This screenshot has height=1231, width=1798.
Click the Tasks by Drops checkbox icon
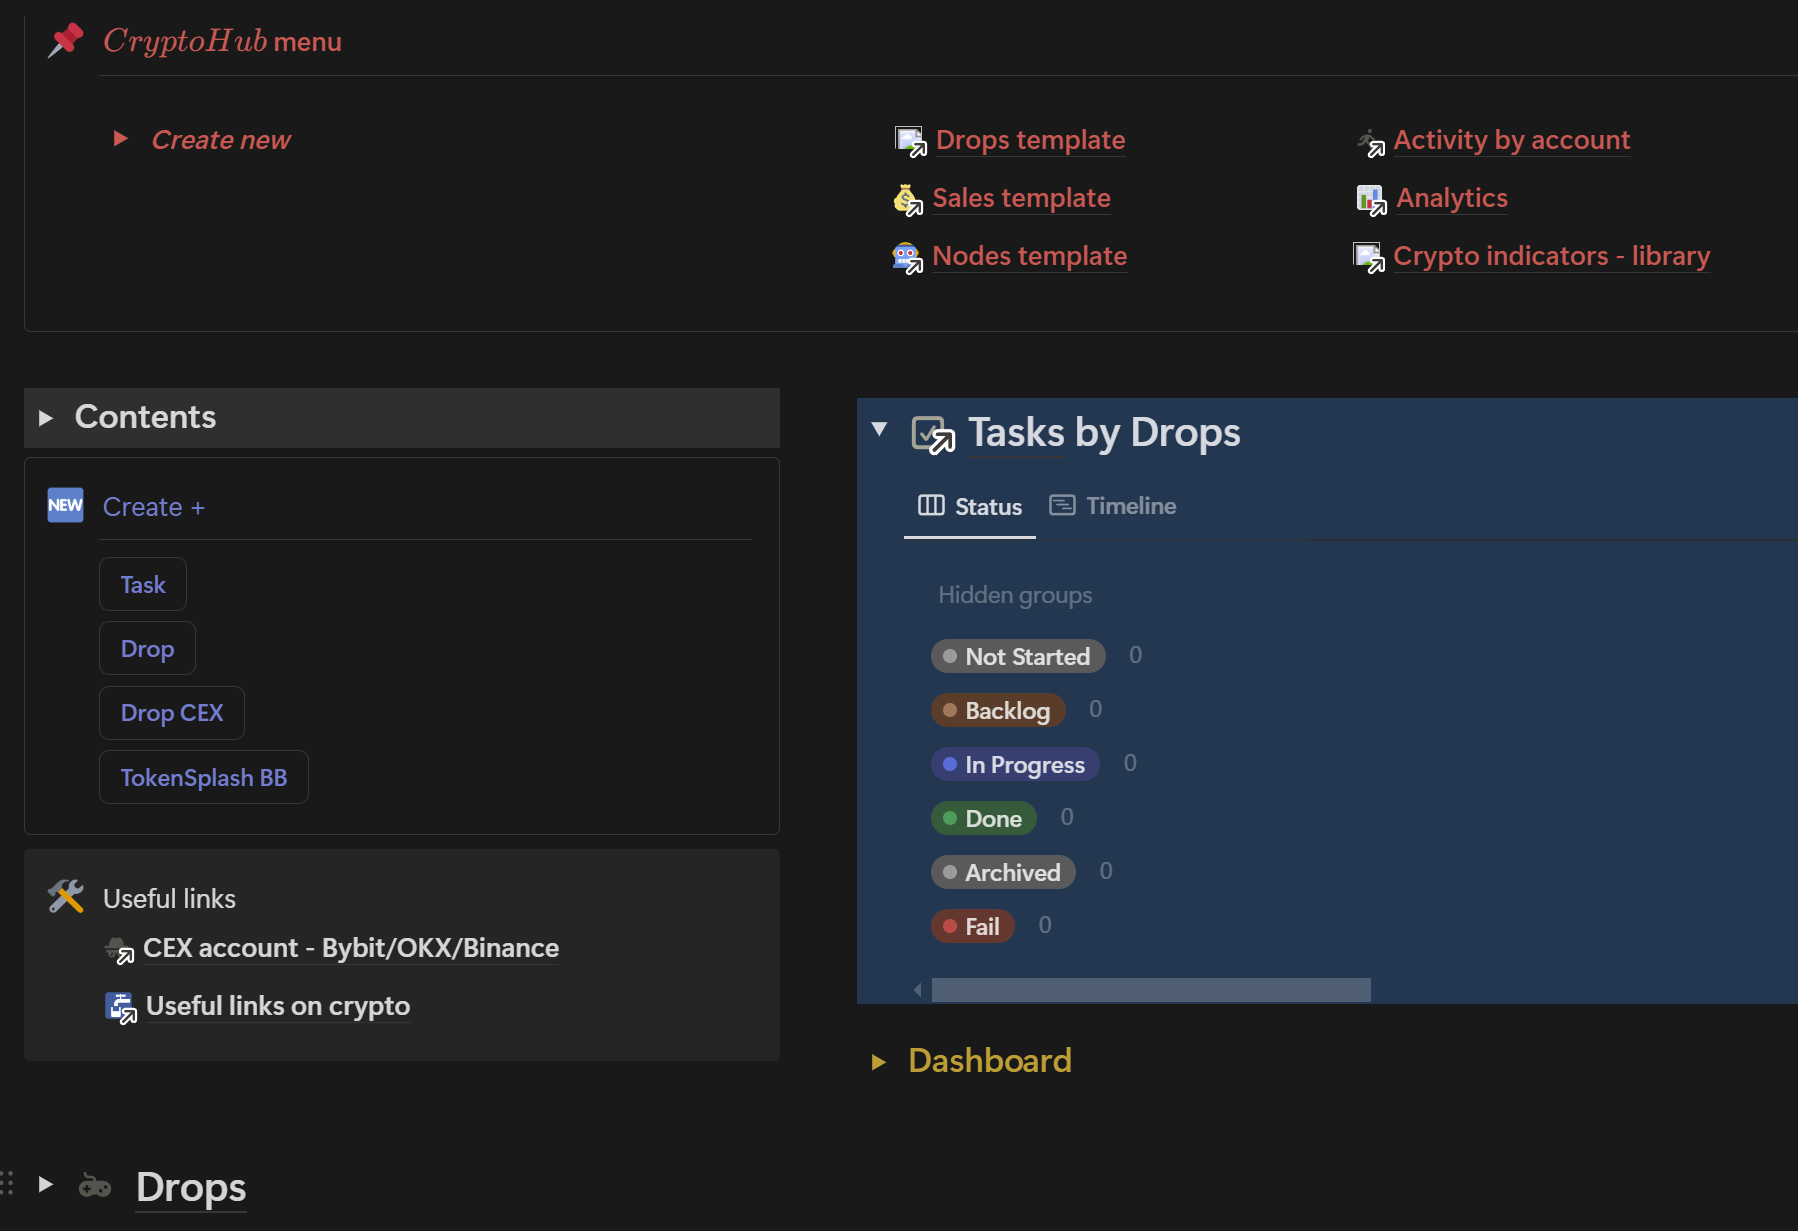coord(932,435)
